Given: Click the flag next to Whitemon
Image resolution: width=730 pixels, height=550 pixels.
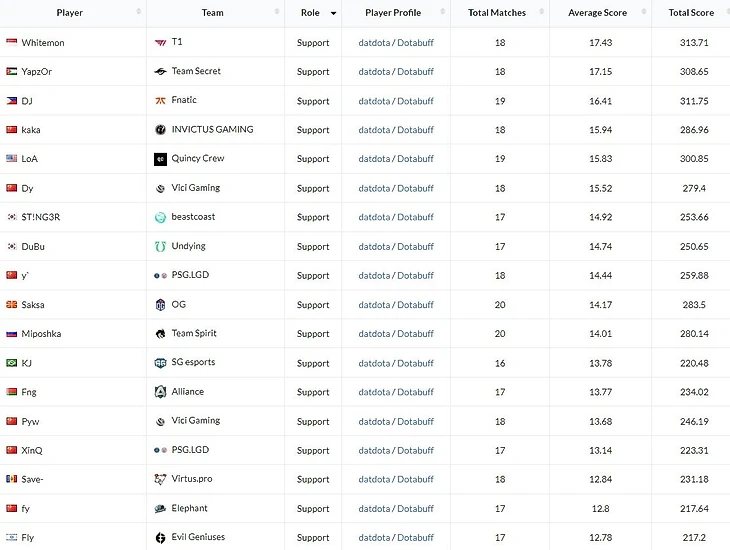Looking at the screenshot, I should pos(11,43).
